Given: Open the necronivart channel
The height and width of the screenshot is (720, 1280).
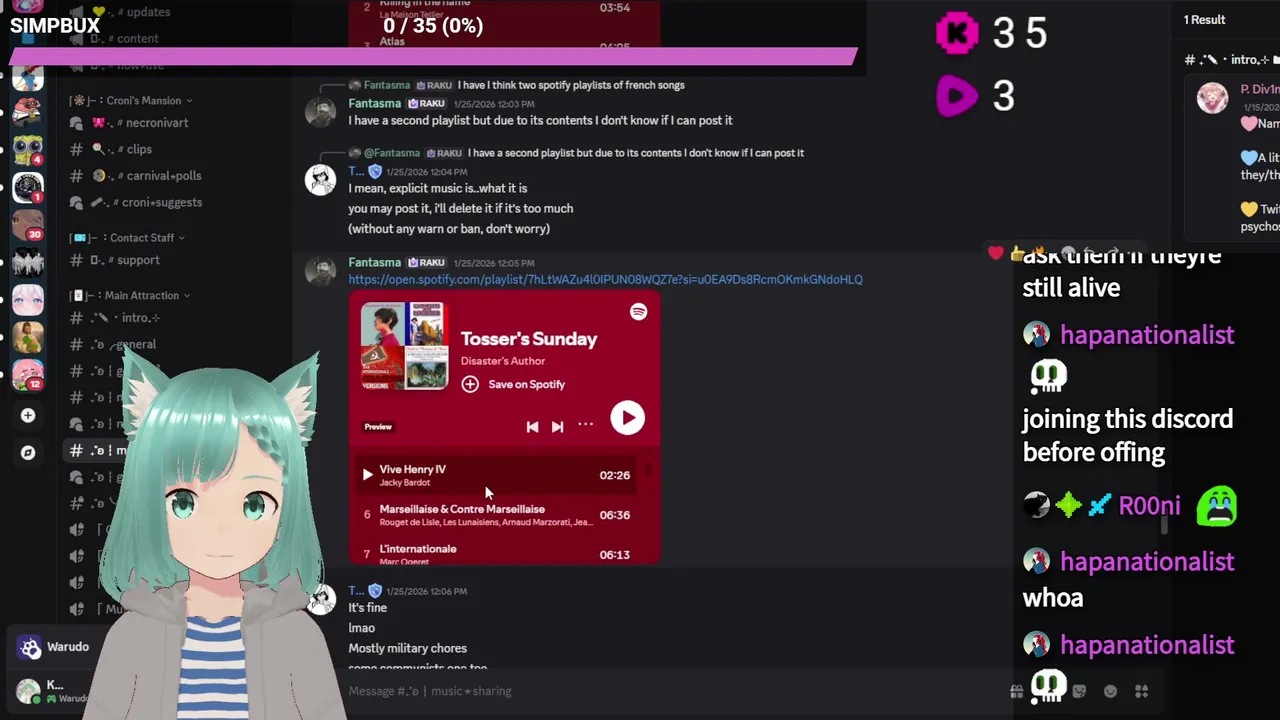Looking at the screenshot, I should 140,123.
